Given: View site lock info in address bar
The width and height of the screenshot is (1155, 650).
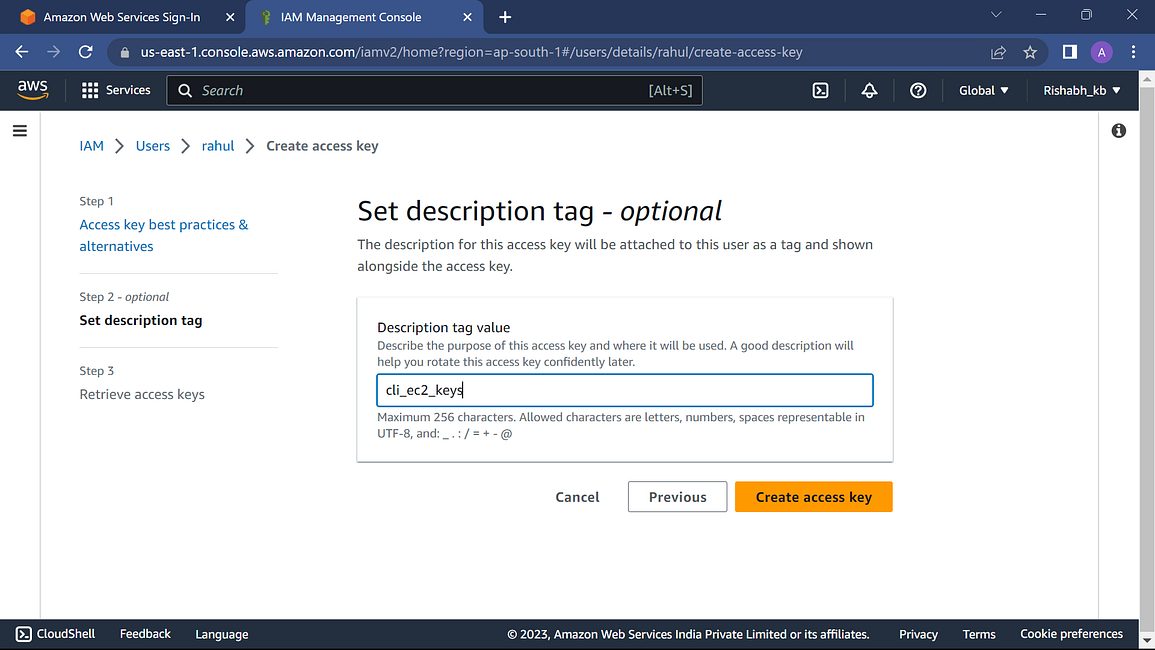Looking at the screenshot, I should [124, 52].
